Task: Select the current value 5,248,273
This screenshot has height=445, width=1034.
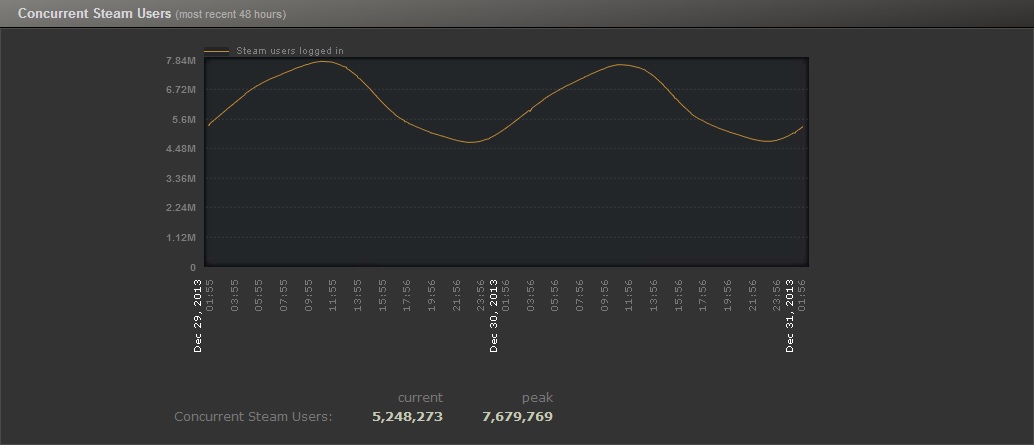Action: (408, 417)
